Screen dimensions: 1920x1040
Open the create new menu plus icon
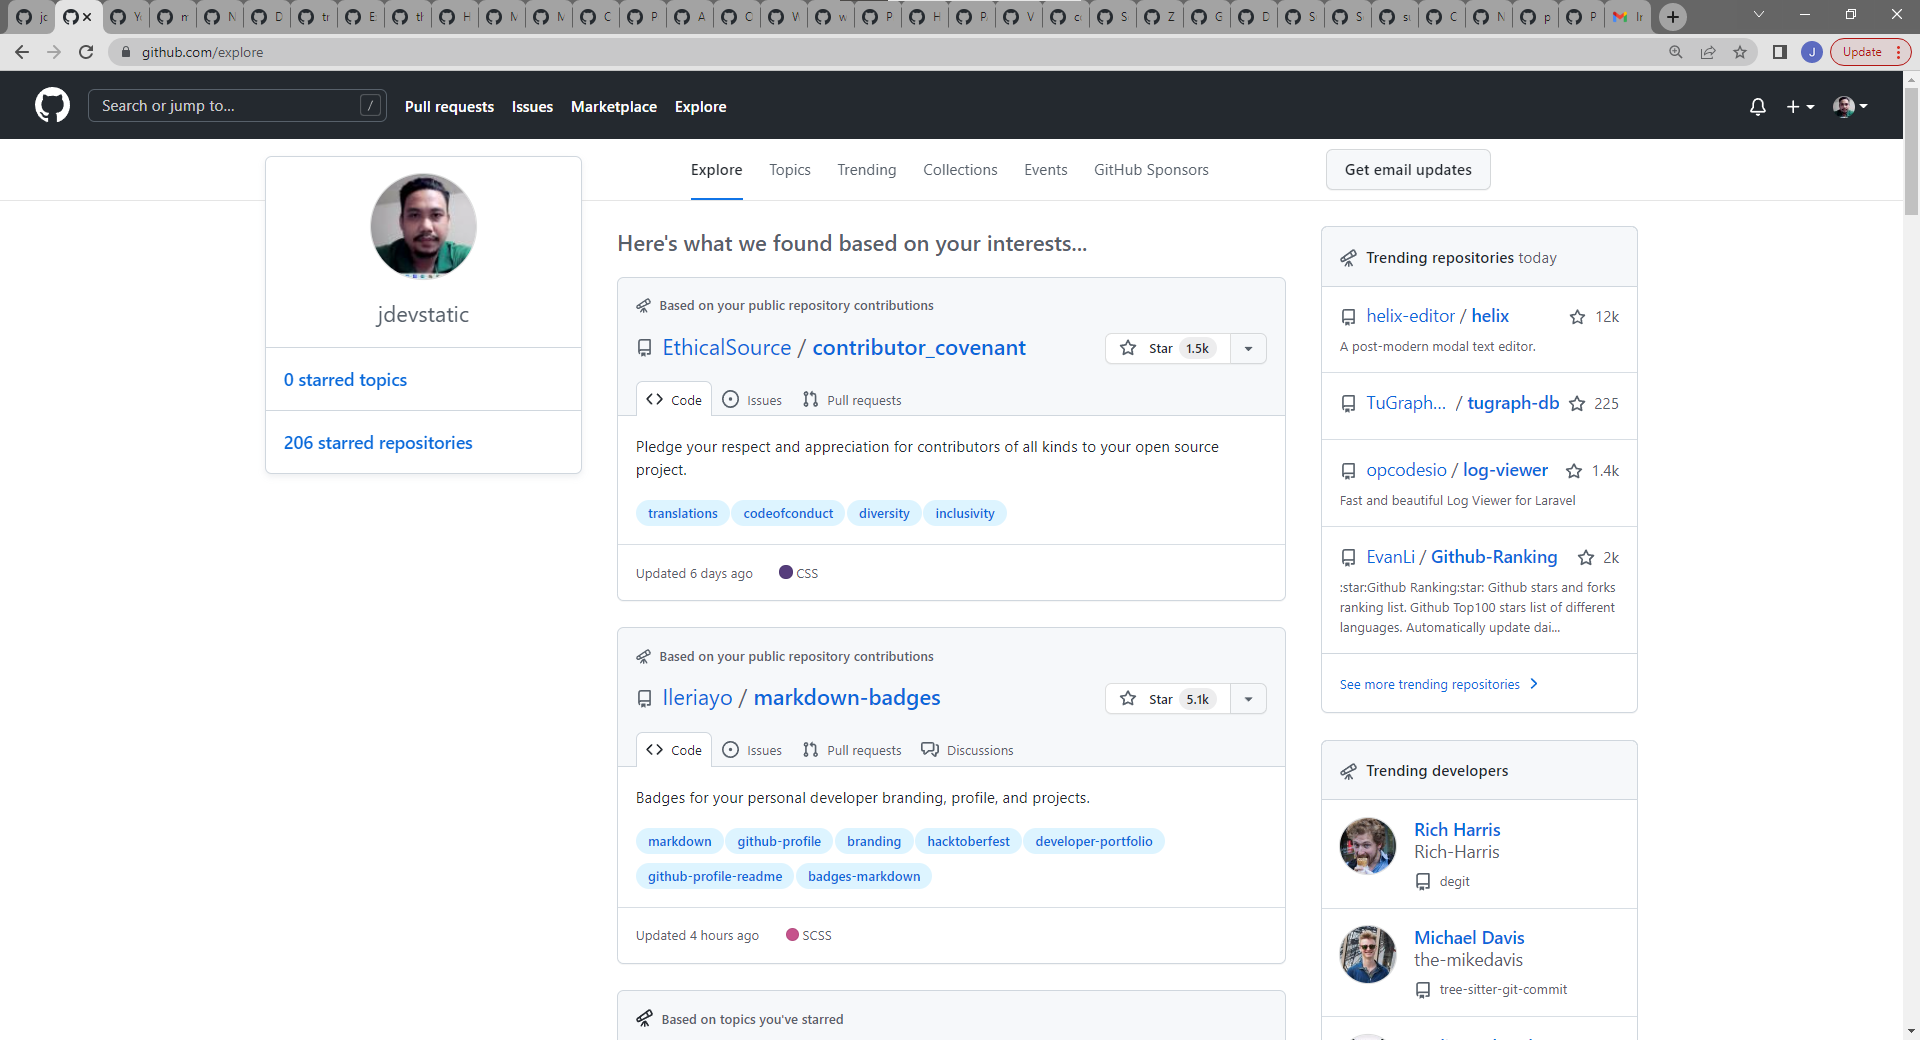tap(1795, 107)
